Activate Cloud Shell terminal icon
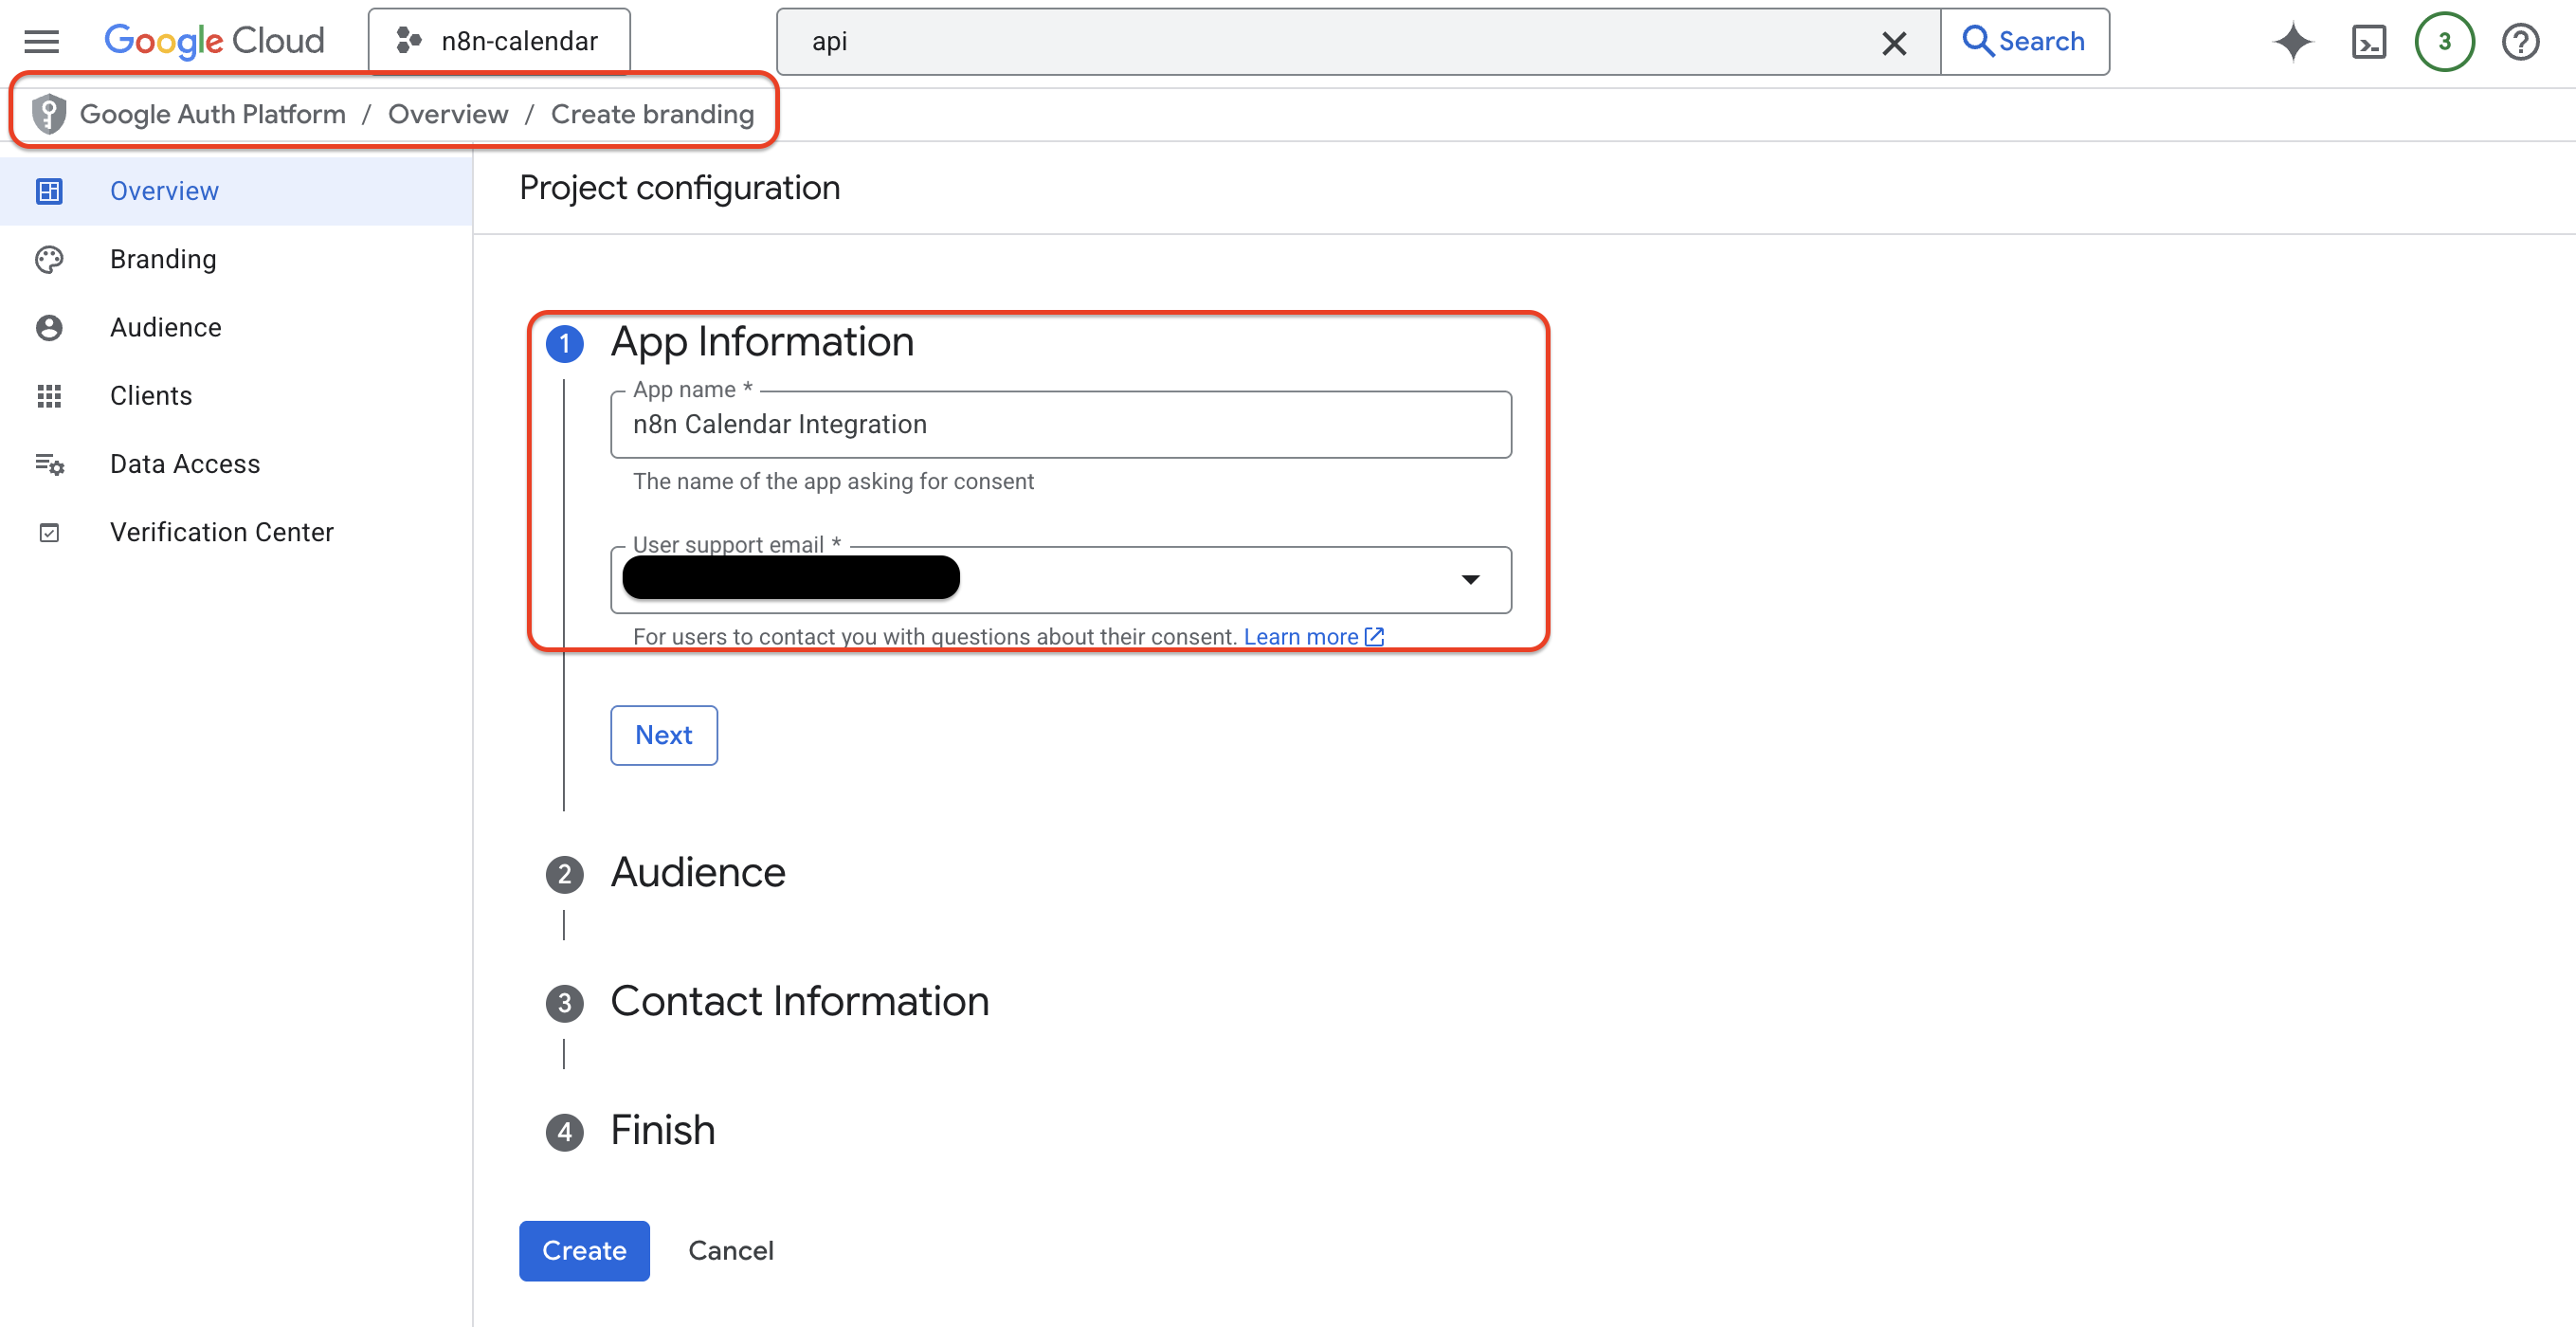 point(2368,42)
